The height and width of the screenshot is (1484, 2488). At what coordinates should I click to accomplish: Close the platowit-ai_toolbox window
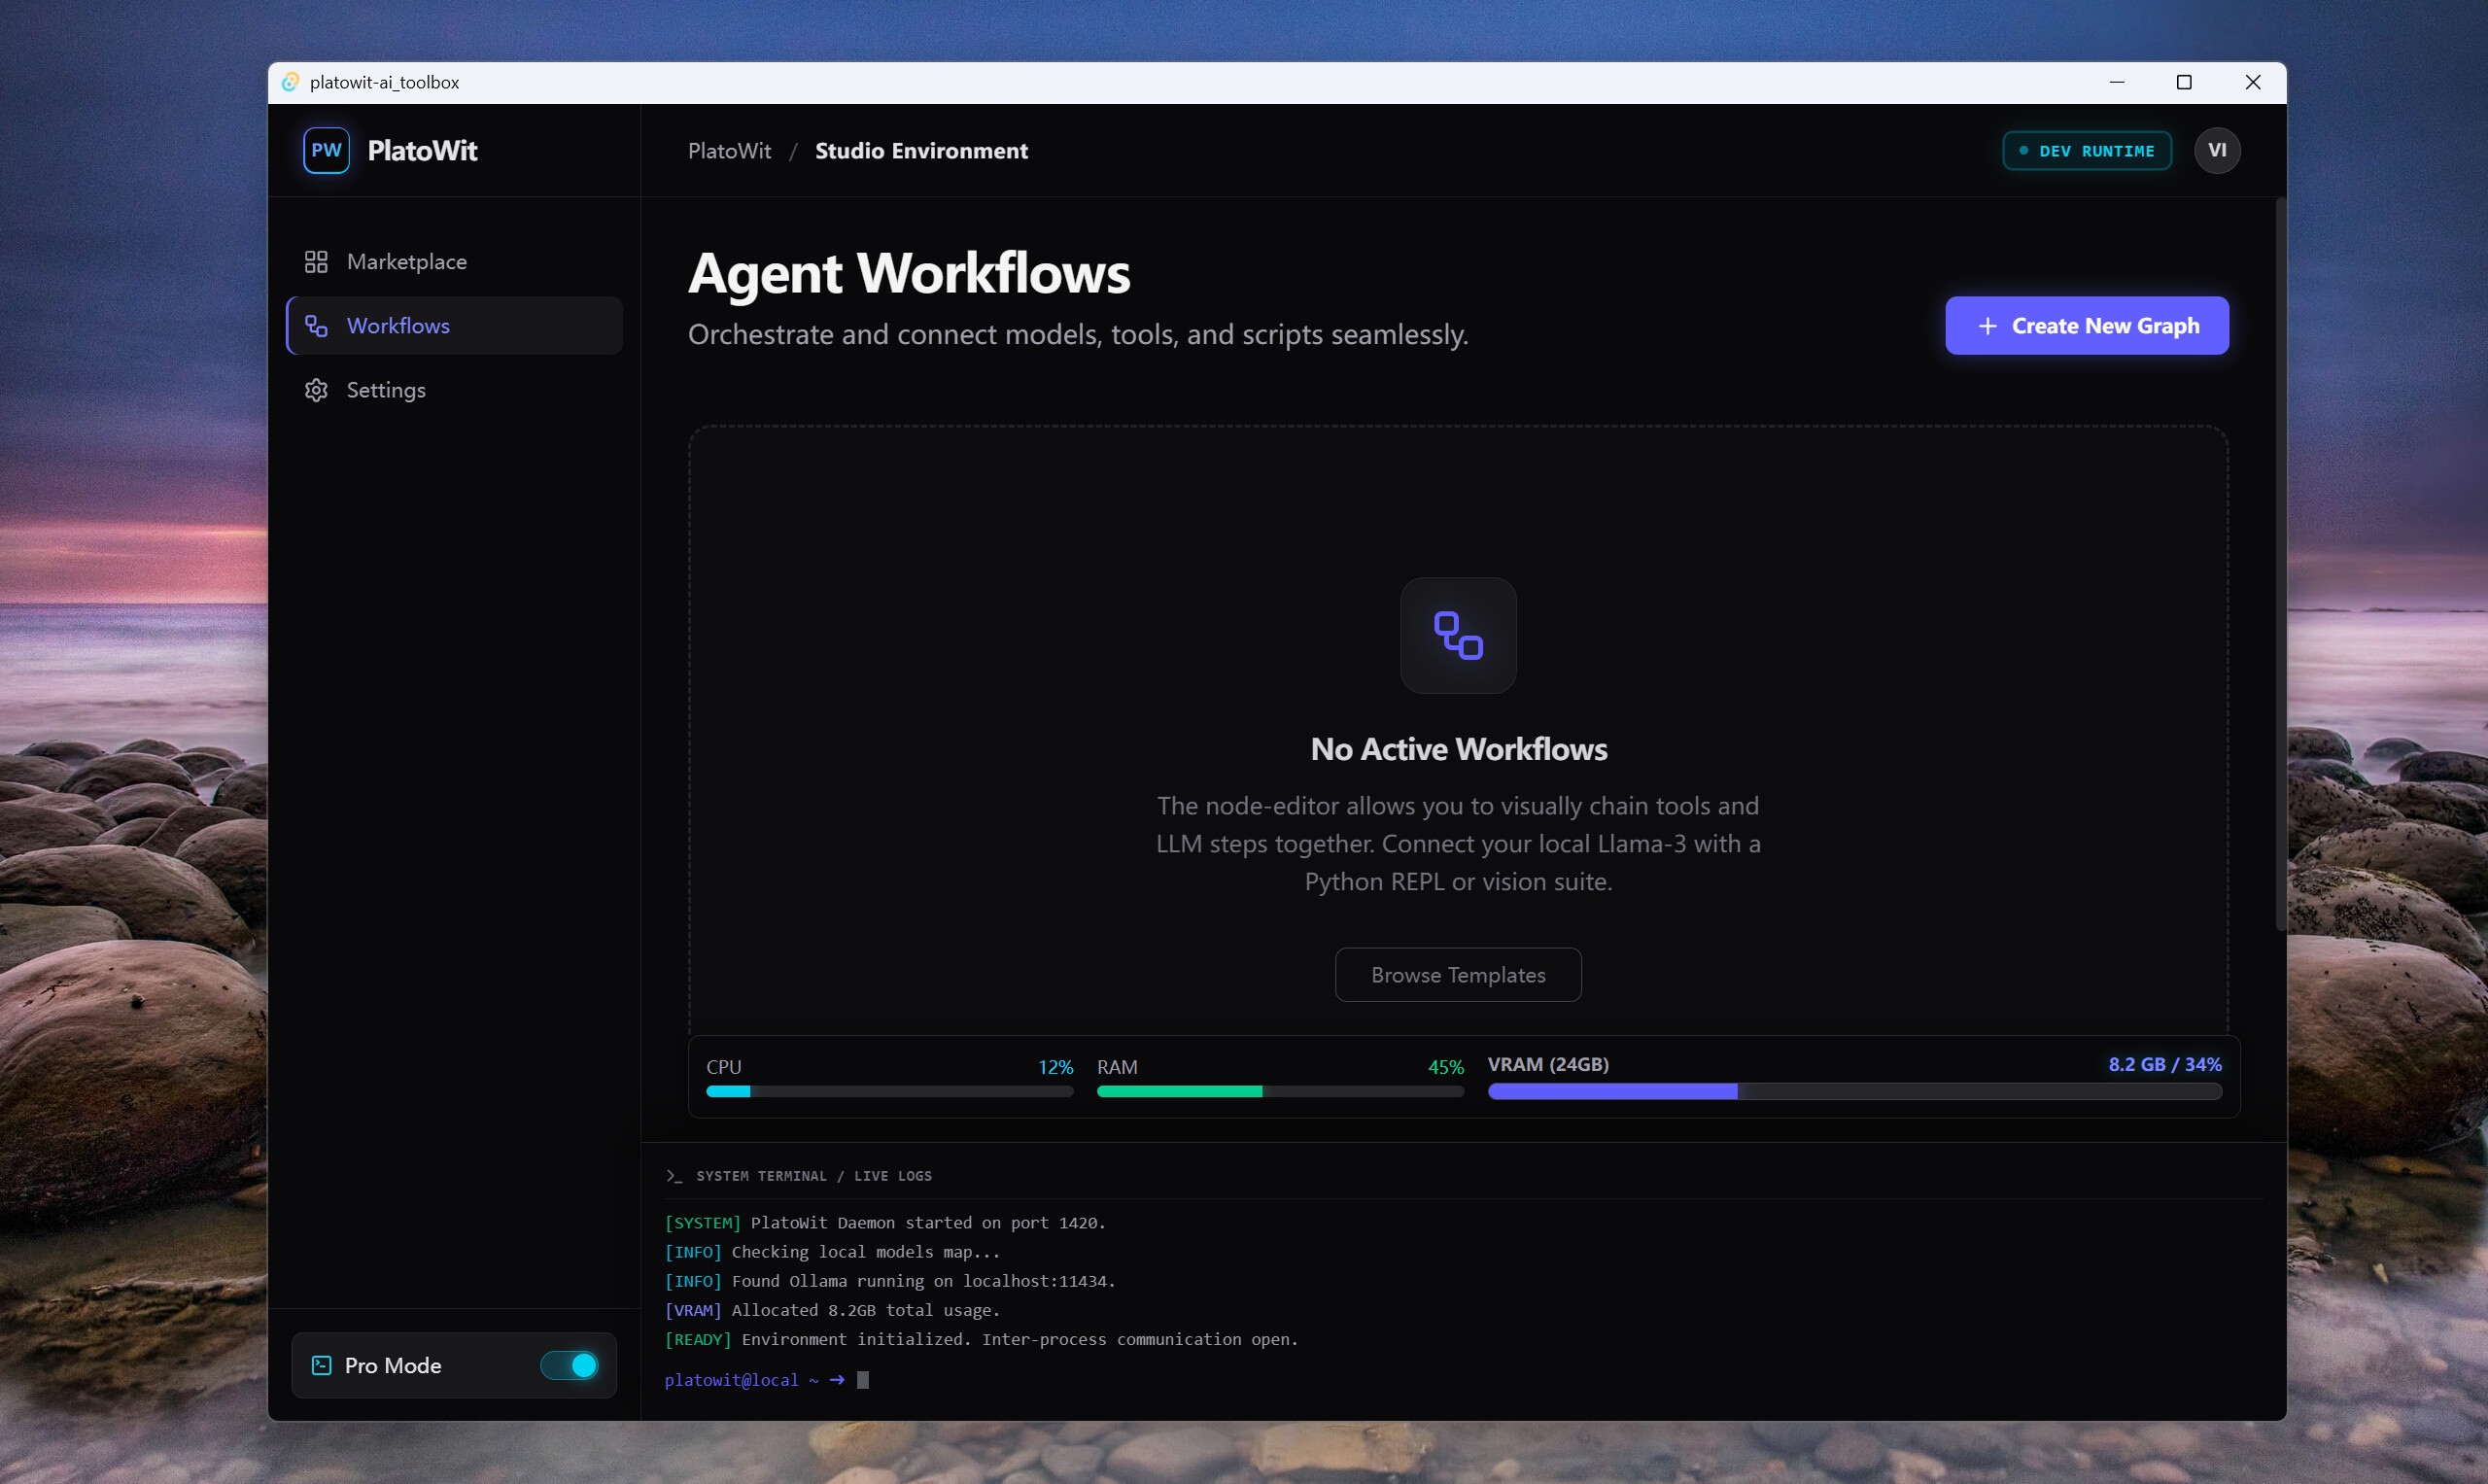click(x=2252, y=82)
